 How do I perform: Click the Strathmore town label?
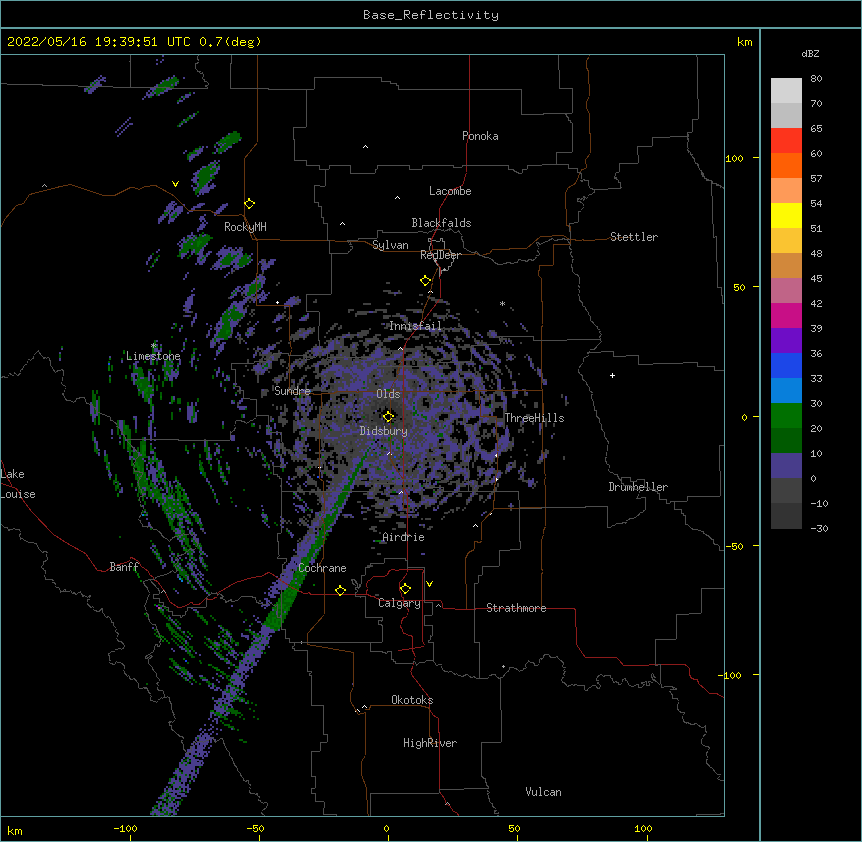[x=516, y=608]
